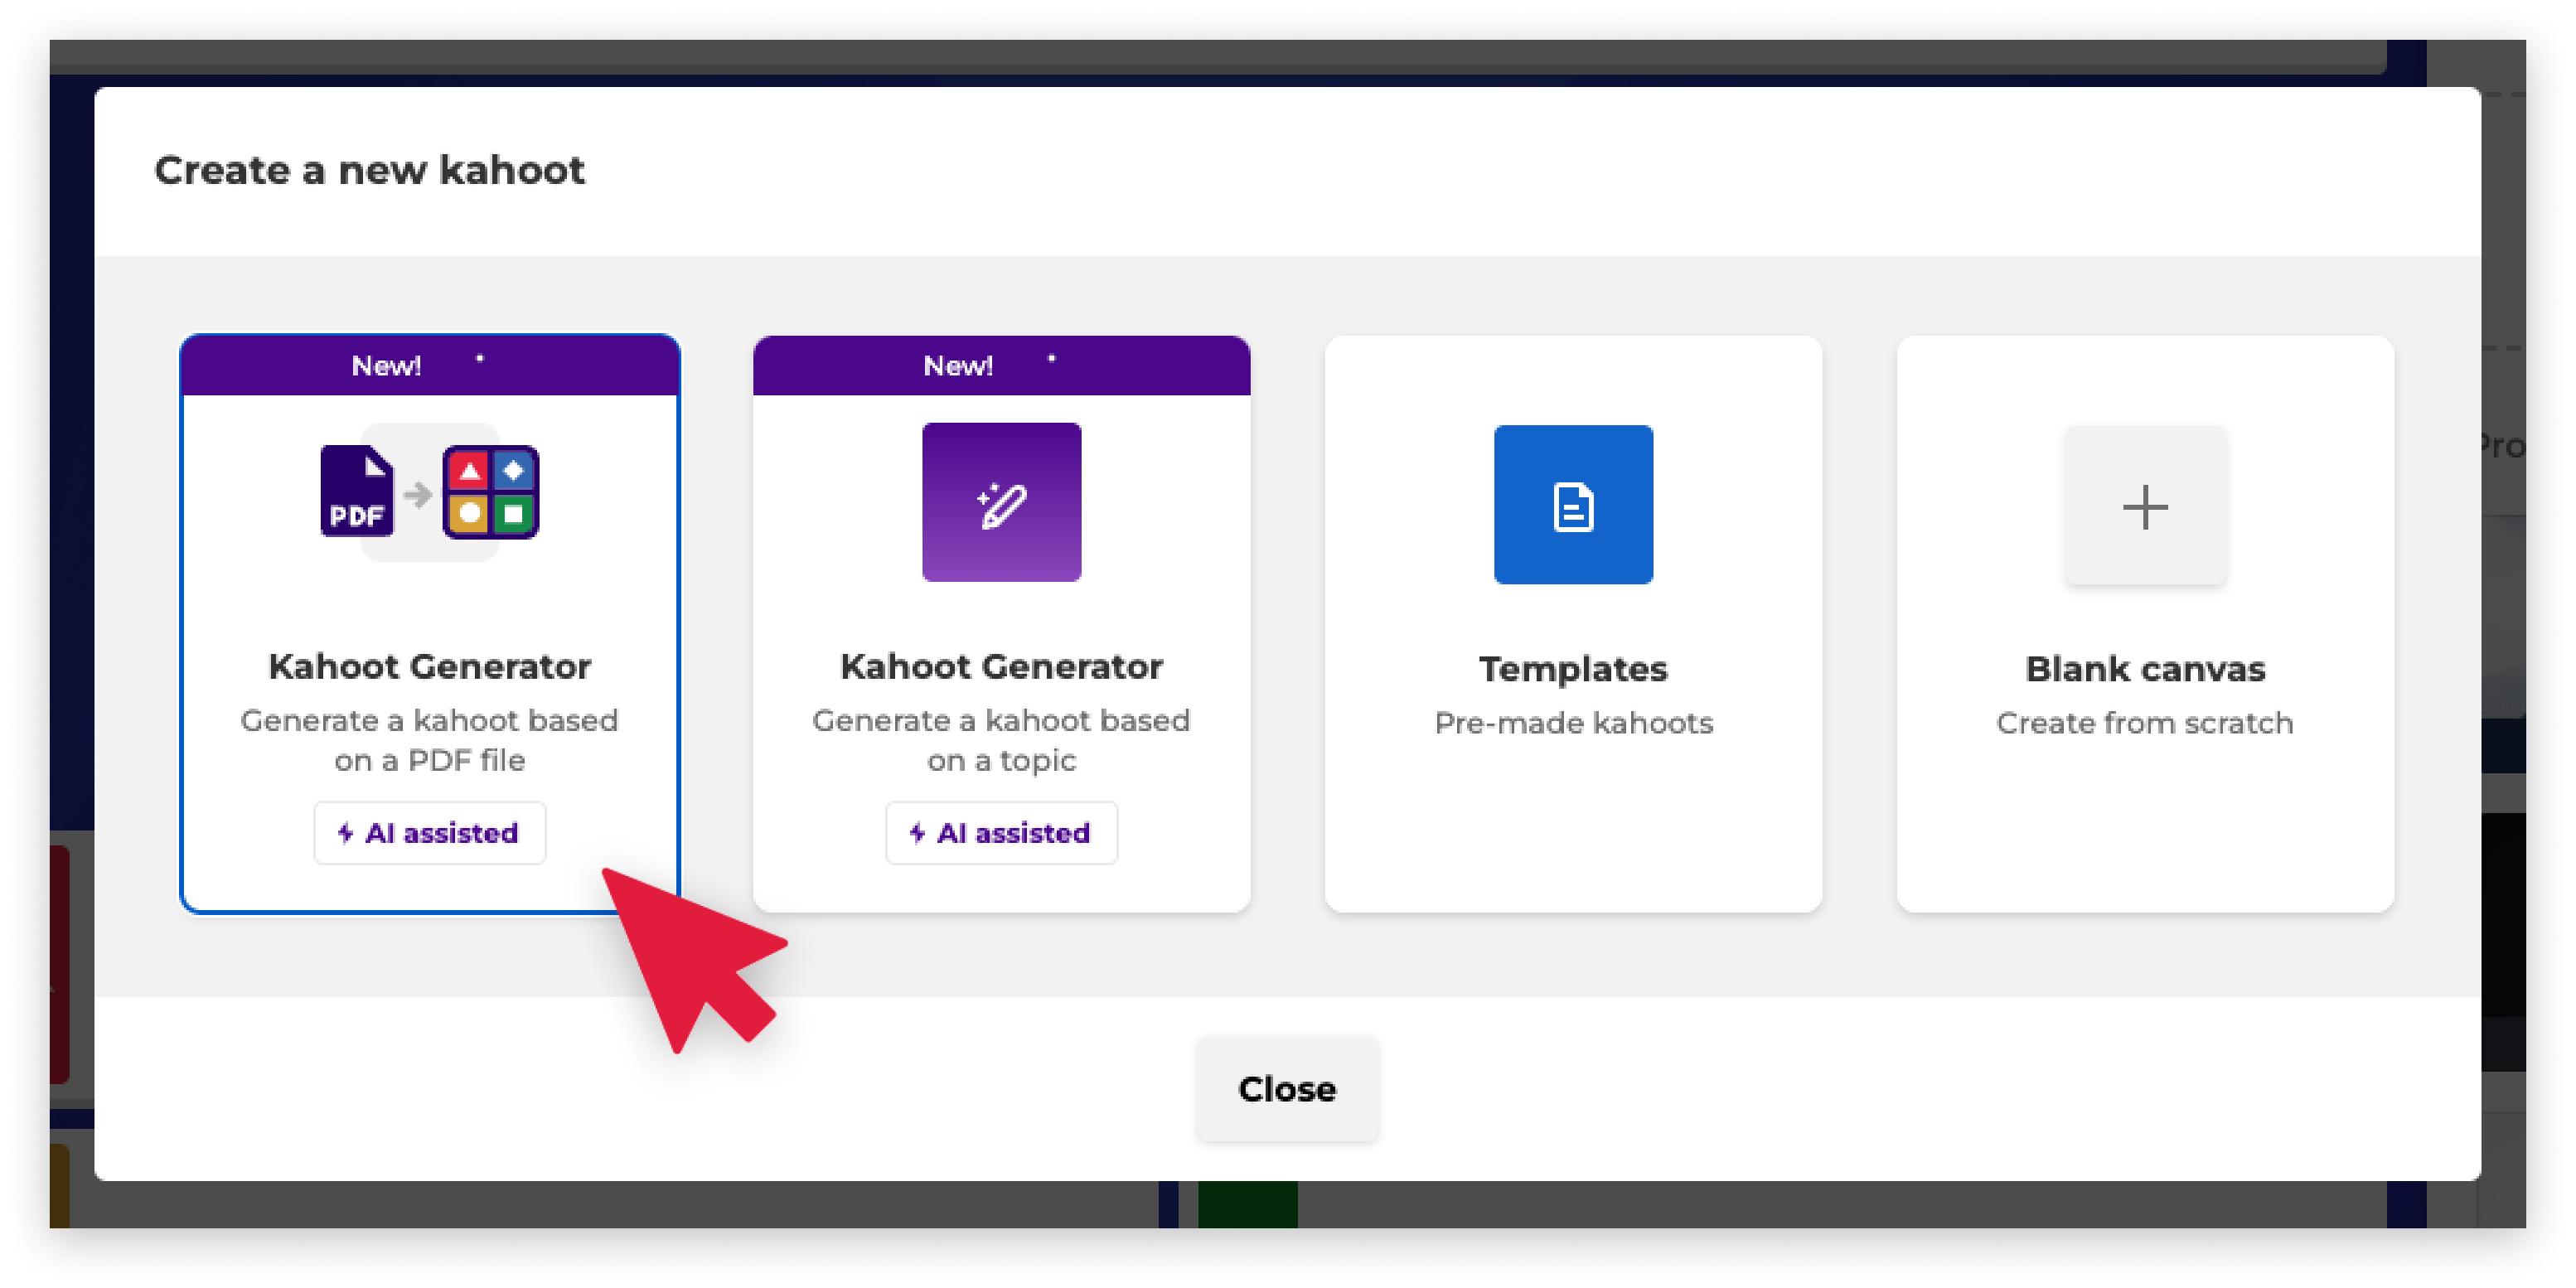The image size is (2576, 1288).
Task: Close the create kahoot dialog
Action: click(1286, 1089)
